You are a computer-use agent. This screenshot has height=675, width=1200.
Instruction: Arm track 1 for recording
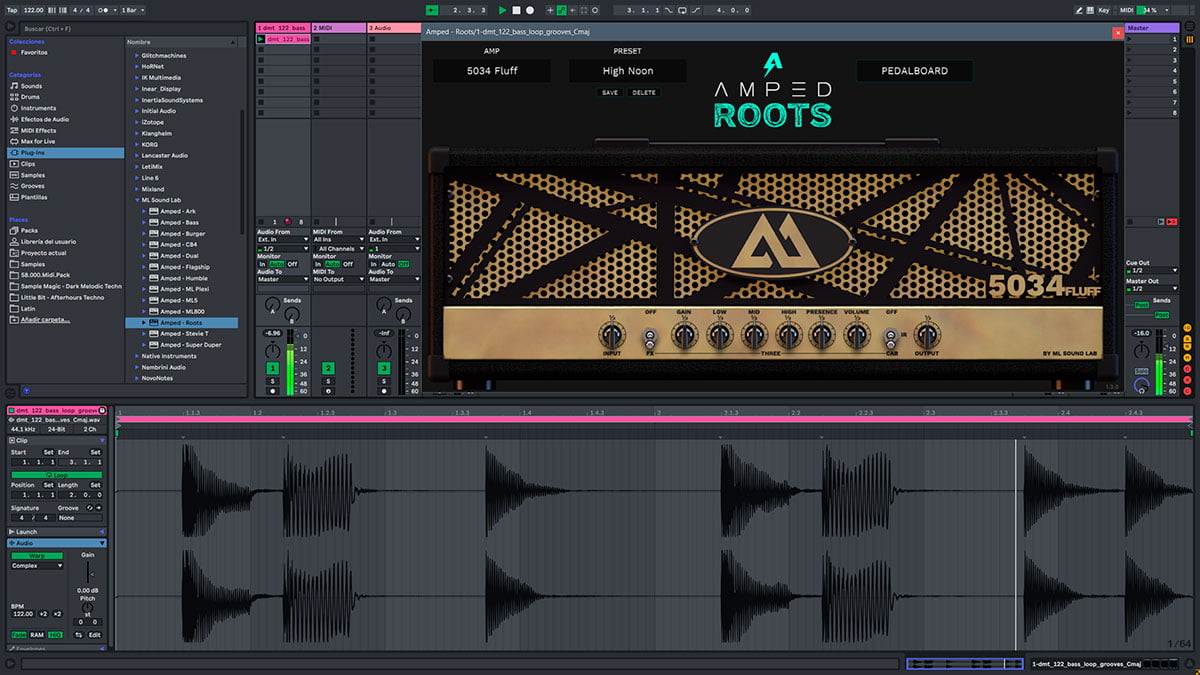272,390
